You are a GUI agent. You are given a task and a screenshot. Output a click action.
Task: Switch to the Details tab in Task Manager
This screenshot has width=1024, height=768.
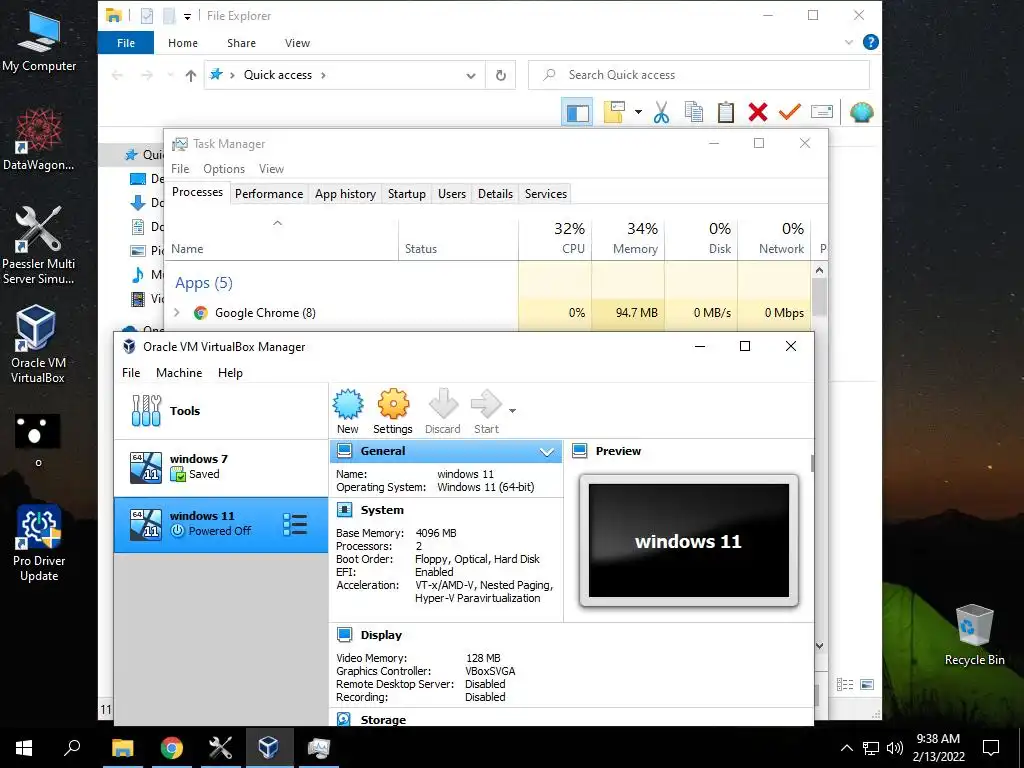(495, 193)
